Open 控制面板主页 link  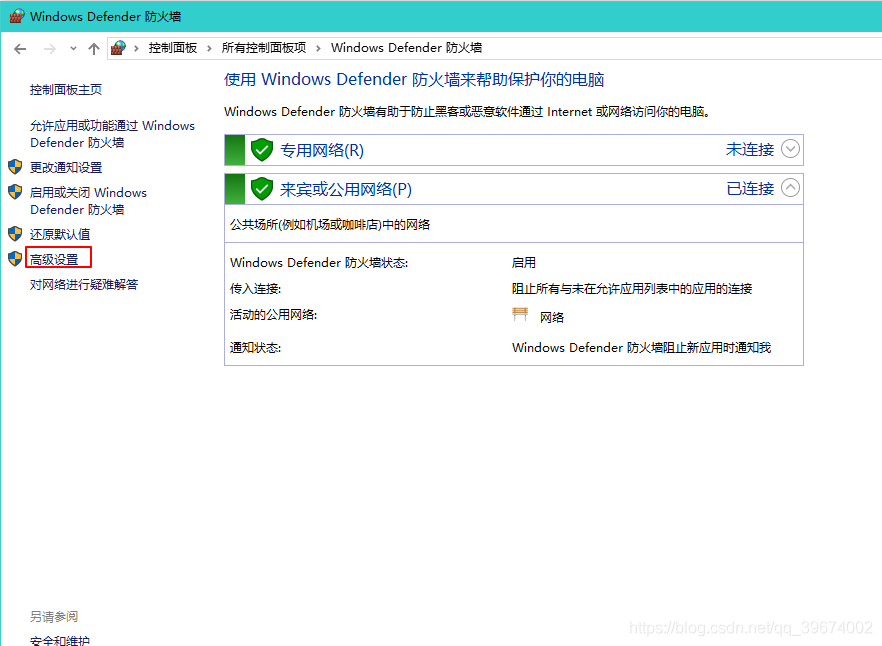click(x=66, y=89)
